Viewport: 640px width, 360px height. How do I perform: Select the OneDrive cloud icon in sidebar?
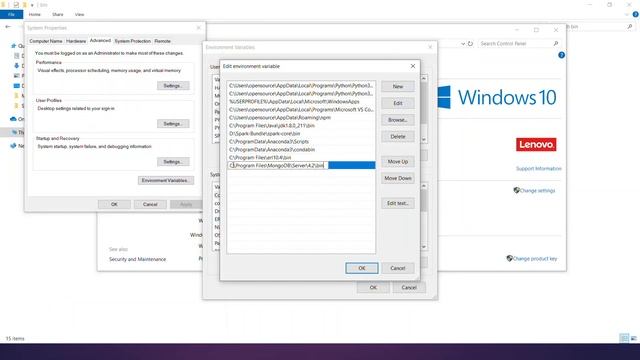[13, 119]
